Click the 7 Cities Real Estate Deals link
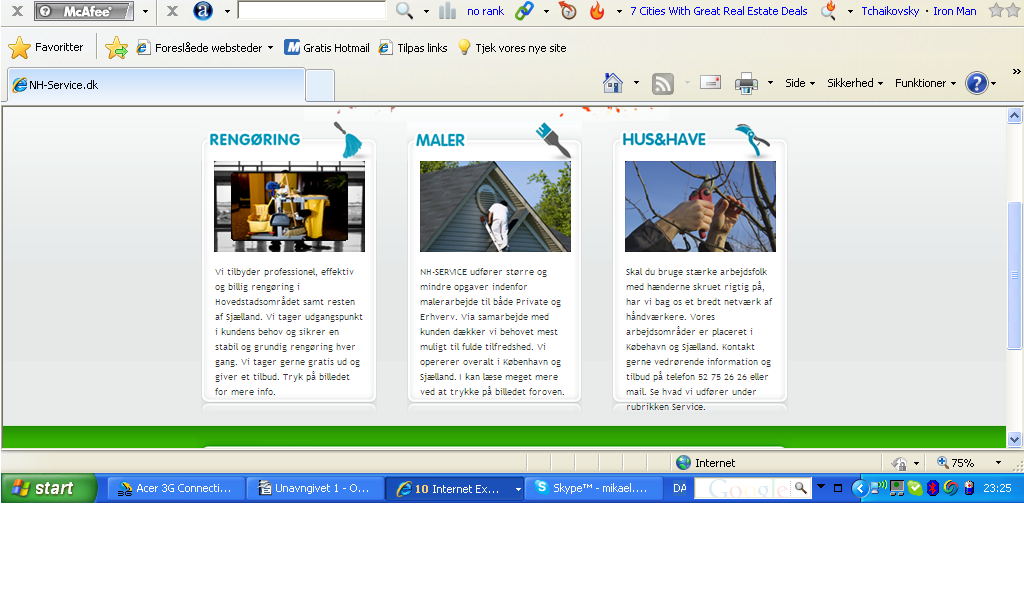The width and height of the screenshot is (1024, 600). click(x=718, y=11)
